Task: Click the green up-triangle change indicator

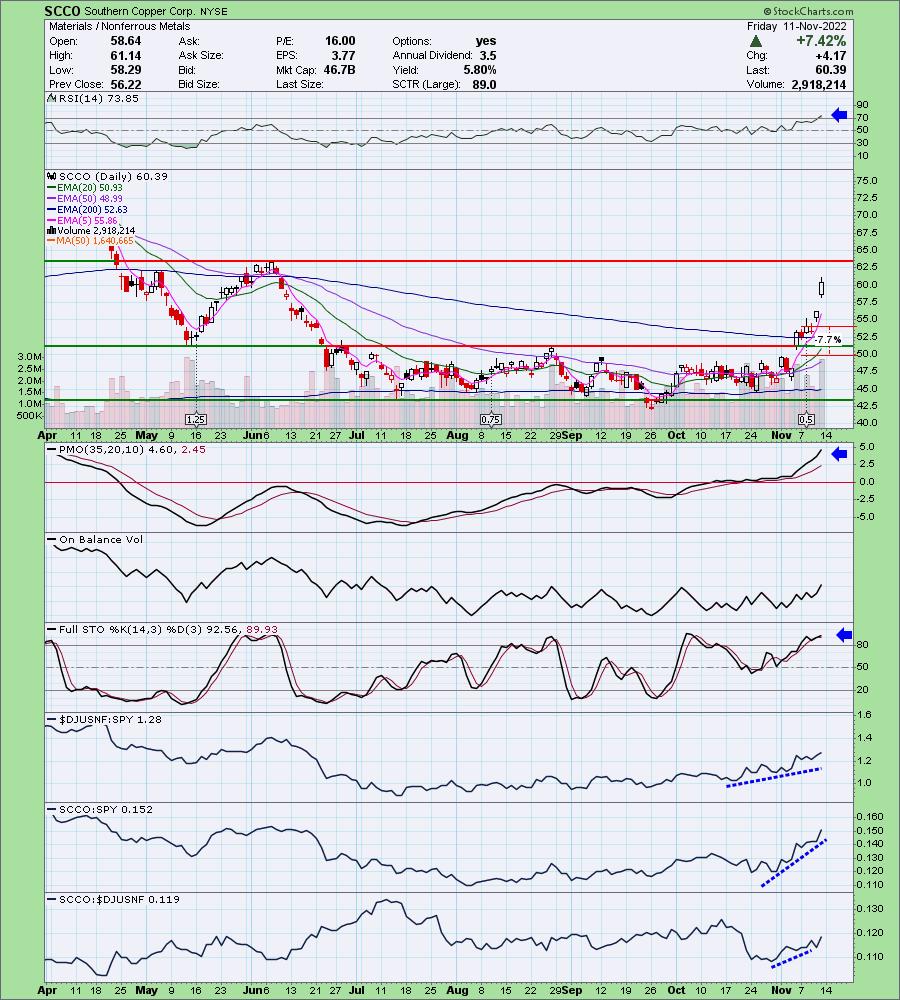Action: point(756,41)
